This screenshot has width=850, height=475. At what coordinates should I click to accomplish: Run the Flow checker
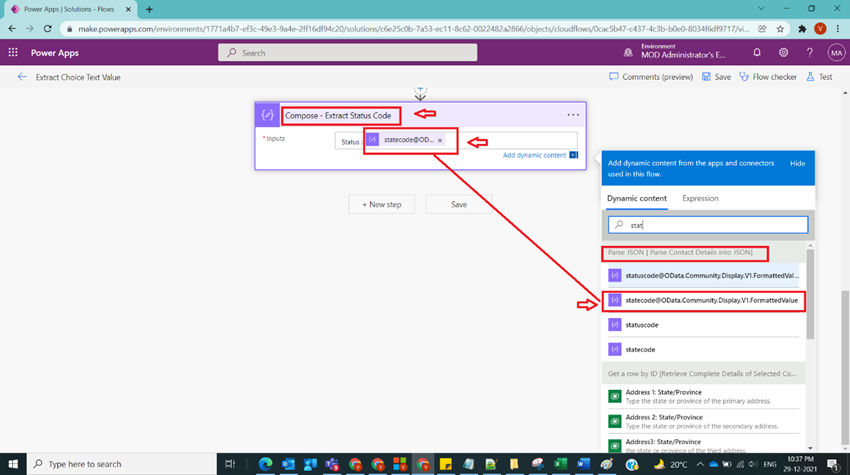(768, 77)
